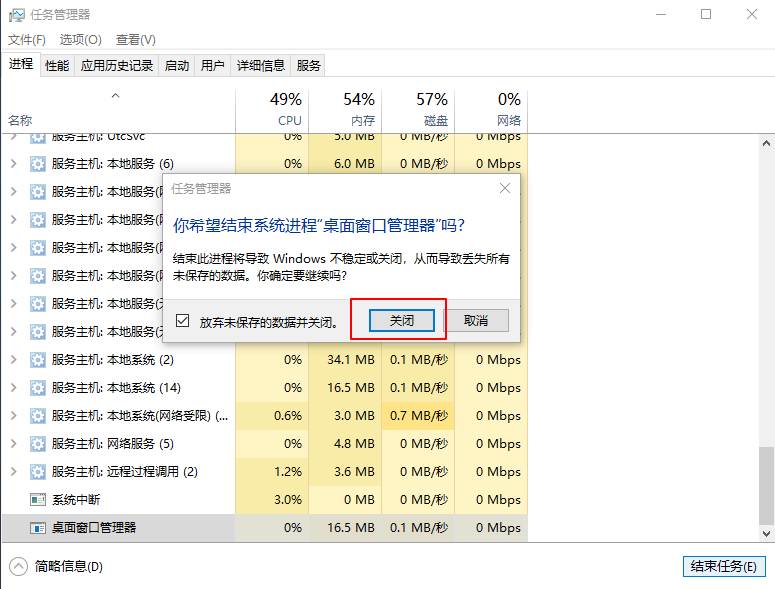This screenshot has height=589, width=775.
Task: Click the 桌面窗口管理器 process icon
Action: click(38, 527)
